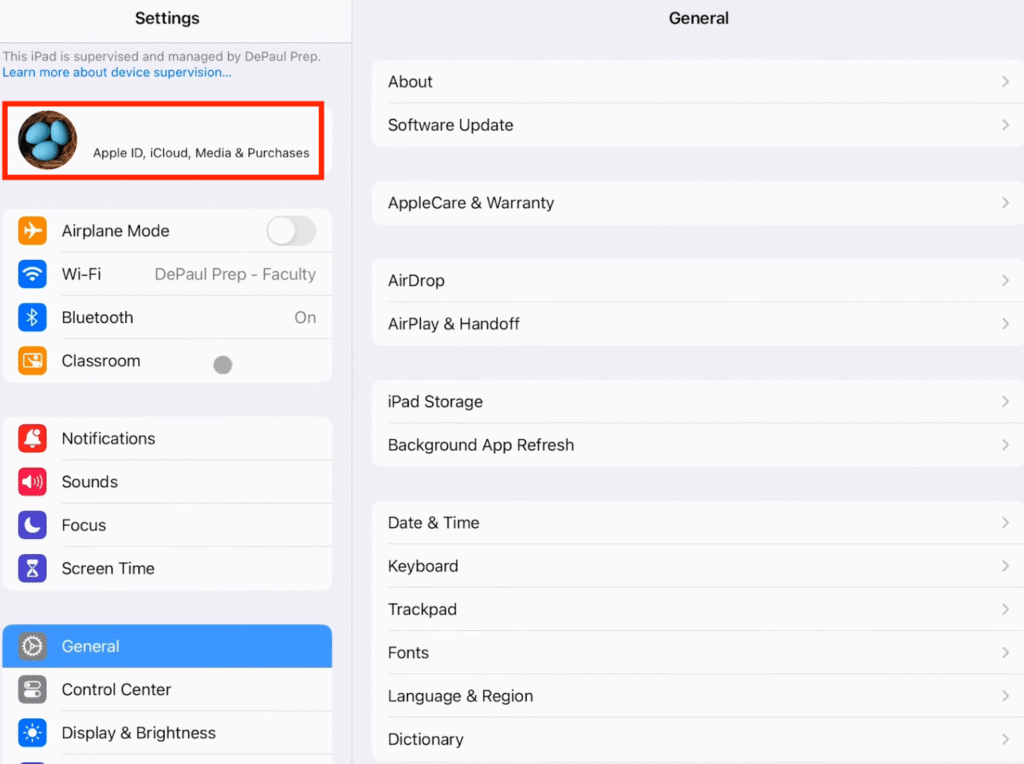Select General in the sidebar
Screen dimensions: 1024x764
167,646
